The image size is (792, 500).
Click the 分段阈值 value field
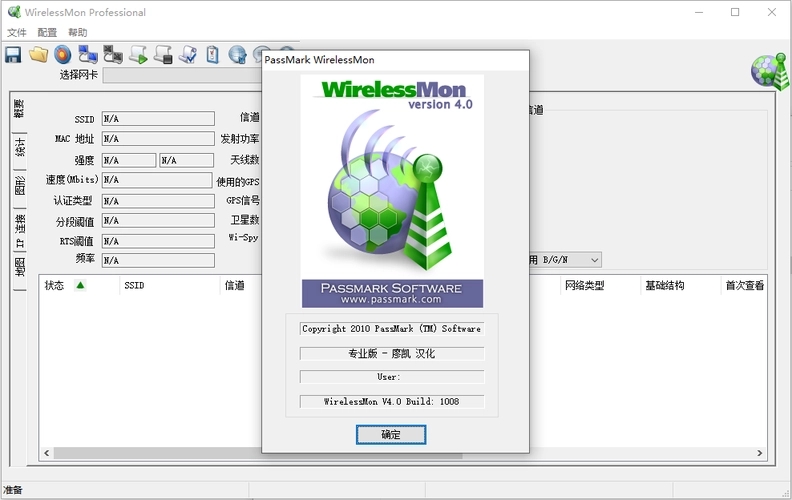pos(158,221)
